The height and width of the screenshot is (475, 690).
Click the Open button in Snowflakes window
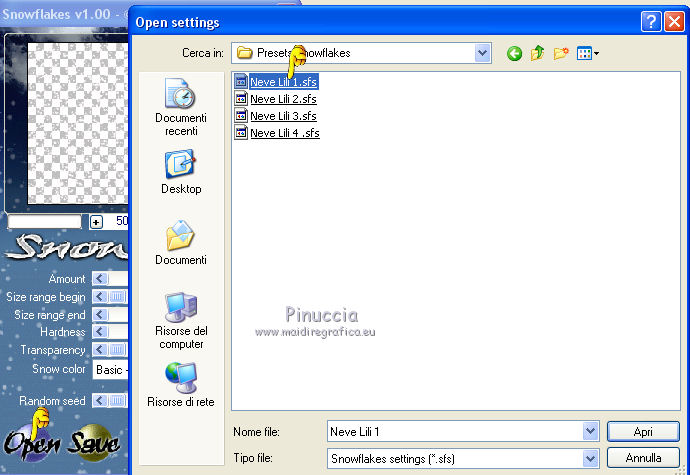point(32,442)
